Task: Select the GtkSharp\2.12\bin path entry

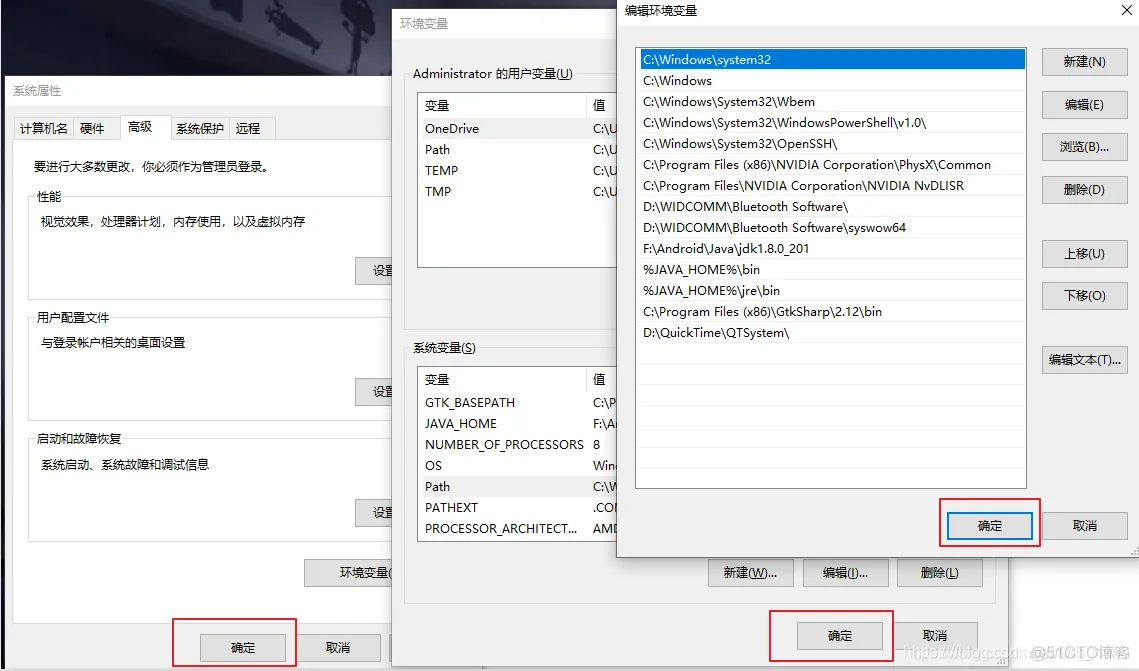Action: tap(832, 312)
